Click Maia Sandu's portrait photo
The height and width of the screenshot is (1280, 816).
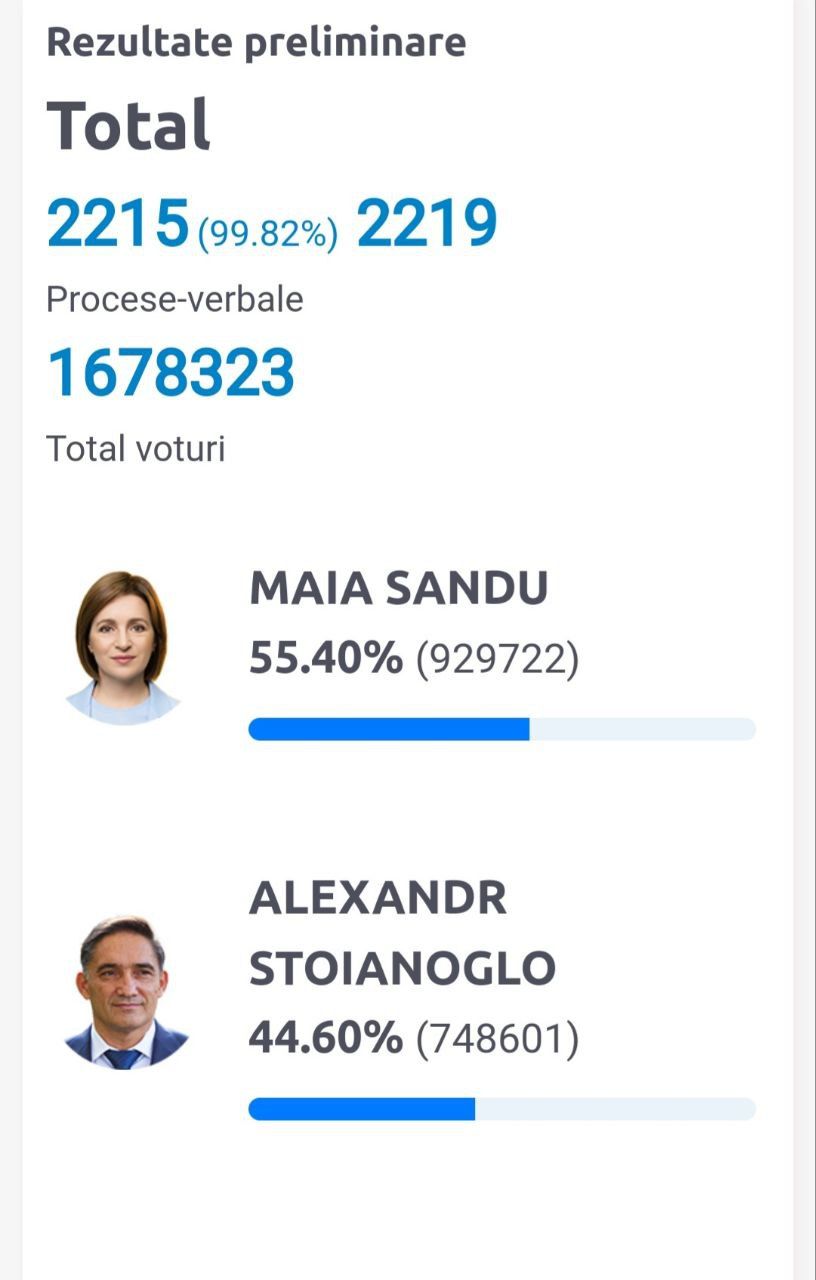tap(122, 647)
